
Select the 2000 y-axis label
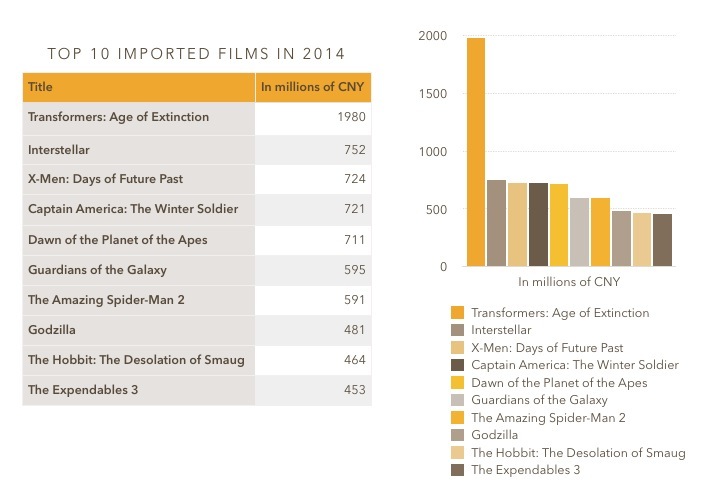[x=432, y=36]
